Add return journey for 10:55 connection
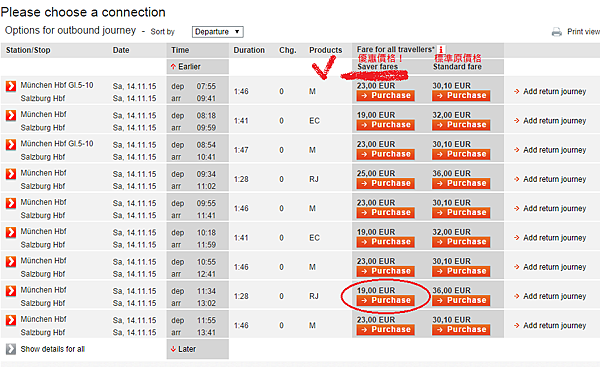 coord(550,267)
